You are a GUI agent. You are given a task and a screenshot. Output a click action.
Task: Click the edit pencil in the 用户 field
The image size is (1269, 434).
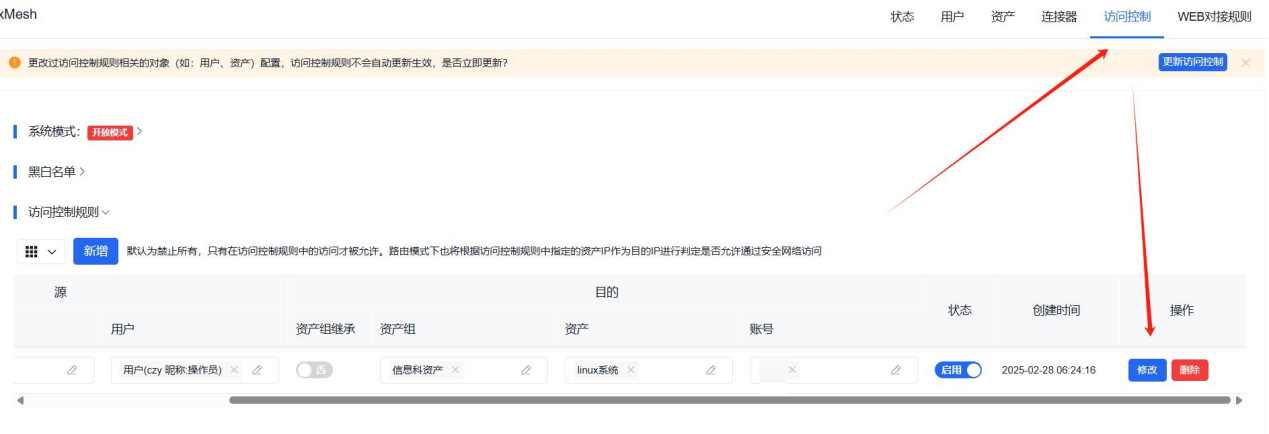pyautogui.click(x=257, y=370)
